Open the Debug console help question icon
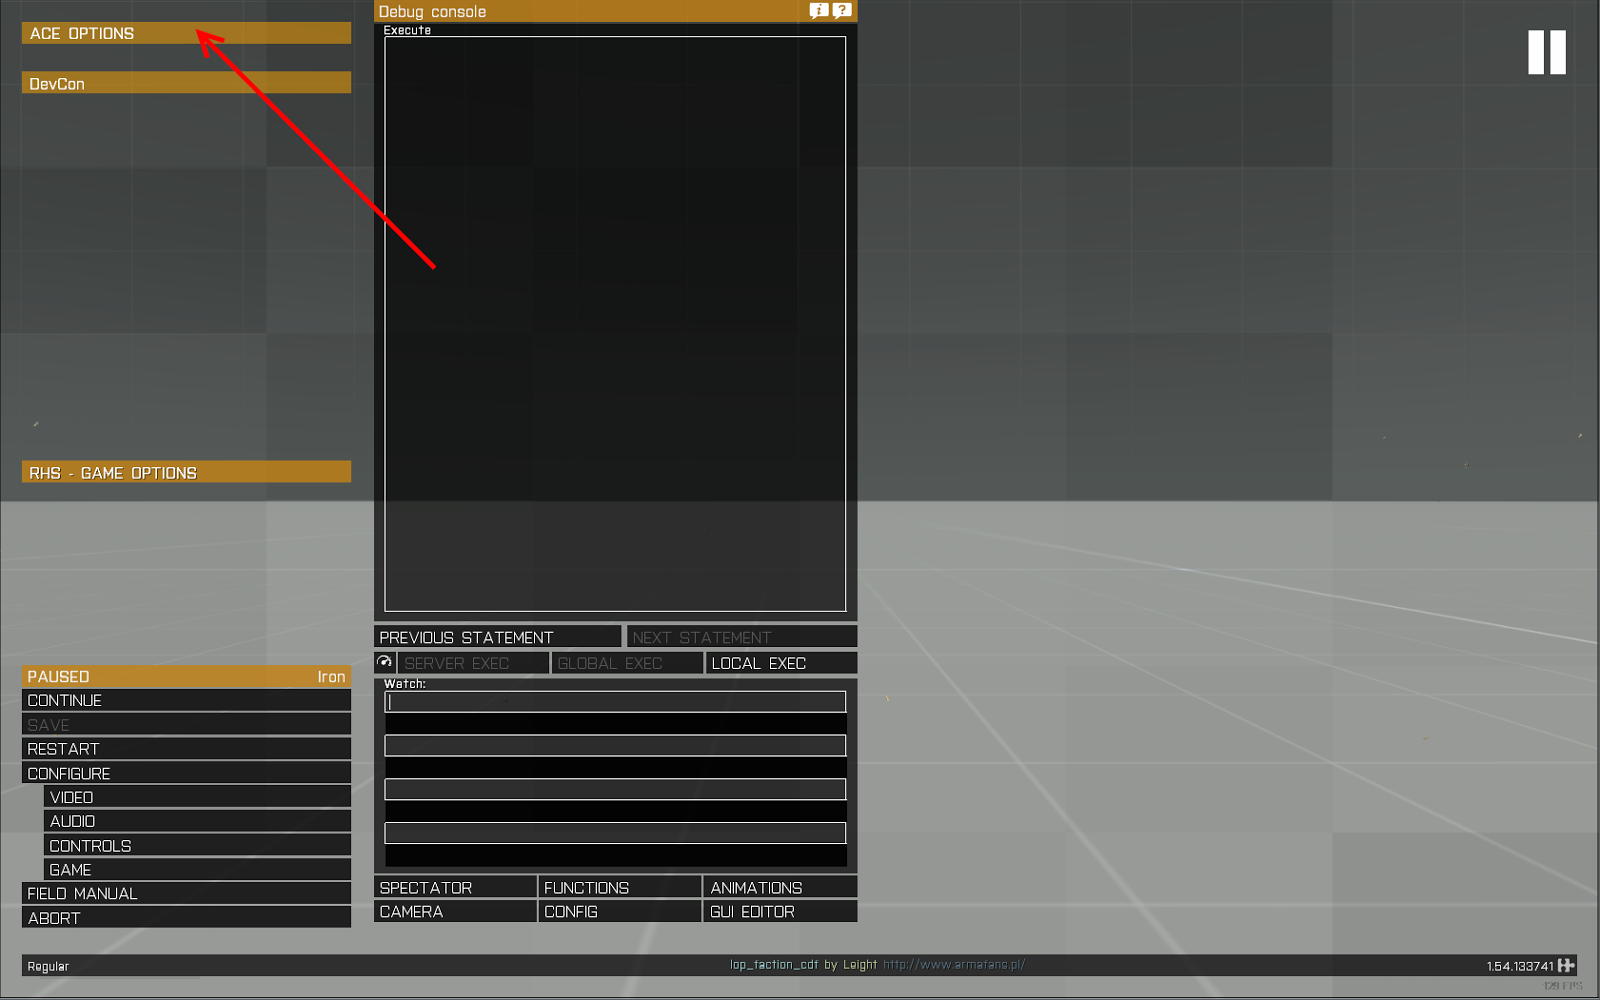This screenshot has height=1000, width=1600. tap(842, 11)
